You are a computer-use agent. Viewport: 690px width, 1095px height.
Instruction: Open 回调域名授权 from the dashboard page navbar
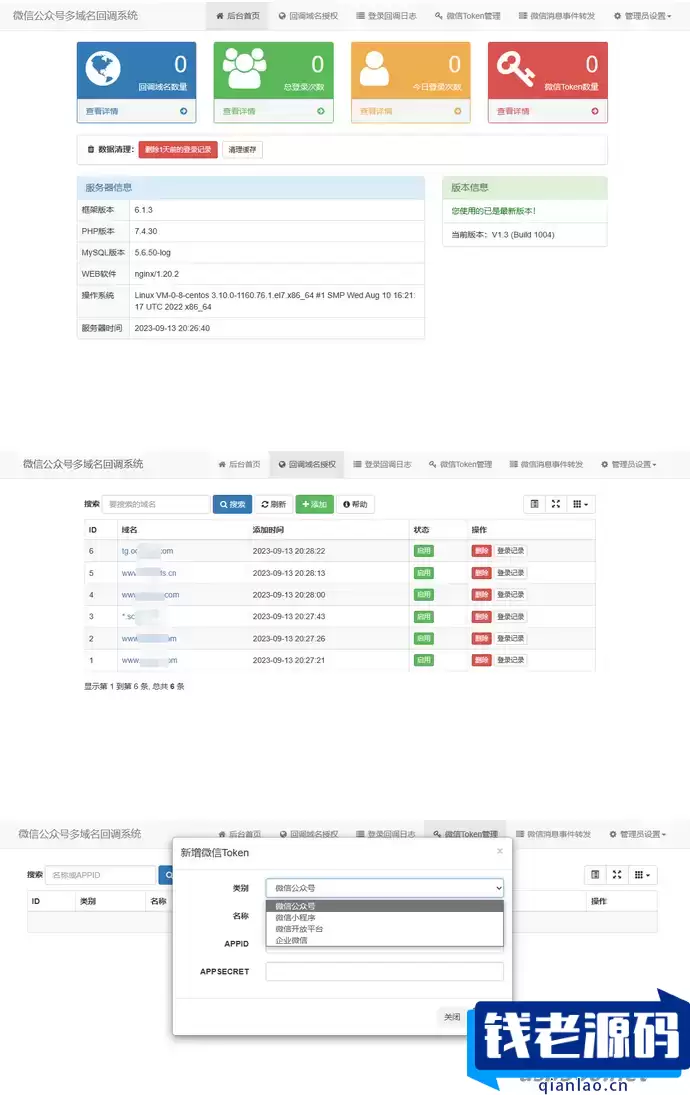tap(308, 15)
